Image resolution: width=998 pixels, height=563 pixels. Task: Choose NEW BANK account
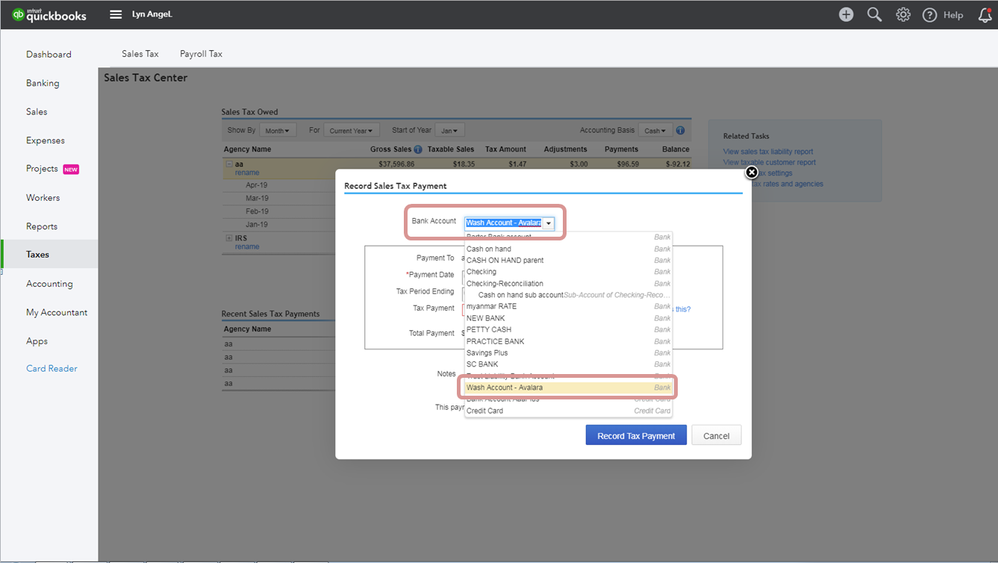(x=568, y=318)
